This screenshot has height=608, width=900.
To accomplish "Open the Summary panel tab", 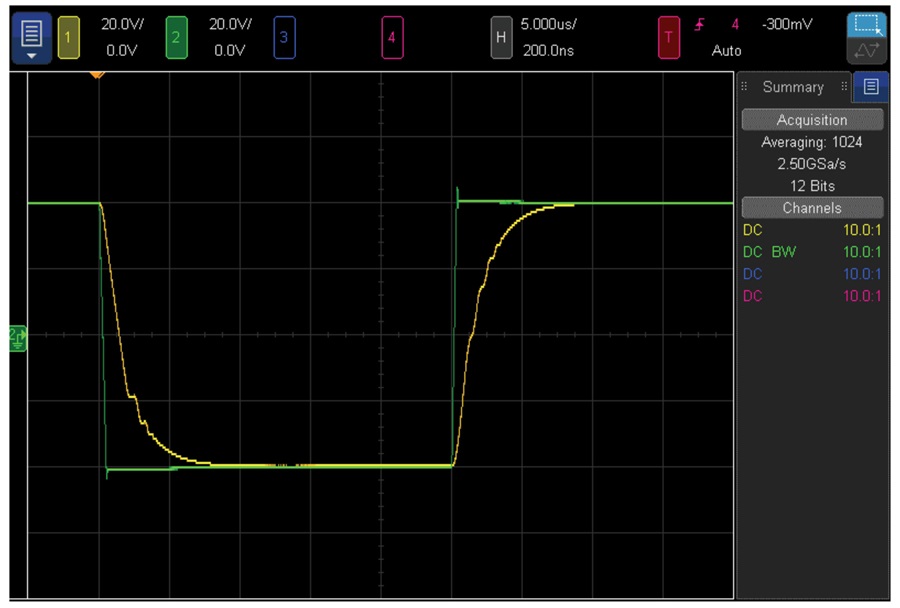I will pyautogui.click(x=793, y=87).
